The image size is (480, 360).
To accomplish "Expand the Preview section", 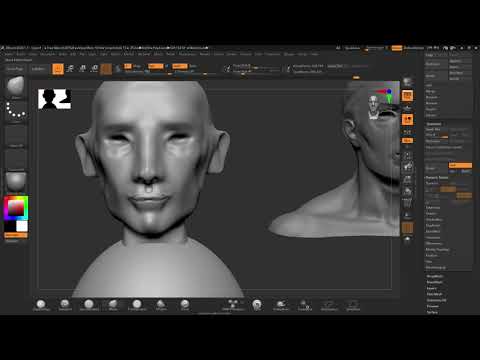I will click(433, 306).
